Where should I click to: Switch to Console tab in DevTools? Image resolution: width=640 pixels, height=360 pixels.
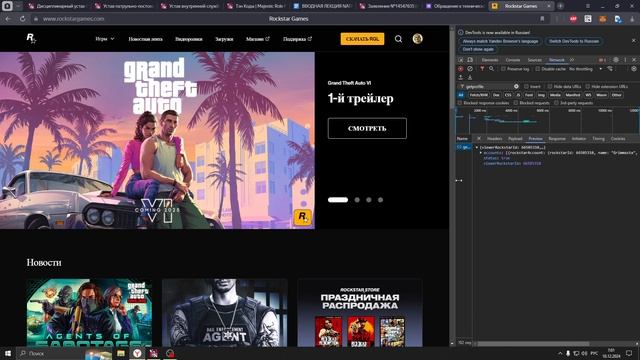(513, 60)
